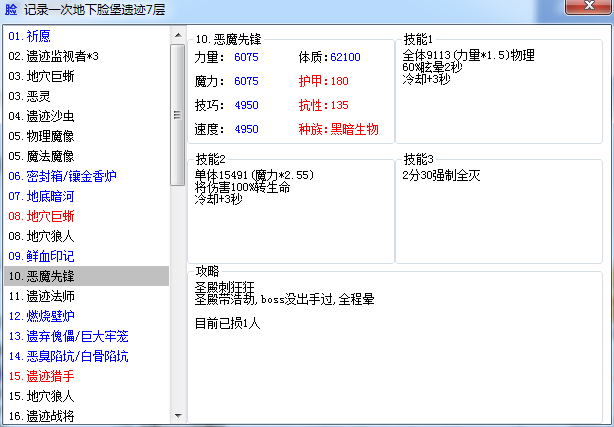The height and width of the screenshot is (427, 614).
Task: Select list item 09. 鲜血印记
Action: 87,256
